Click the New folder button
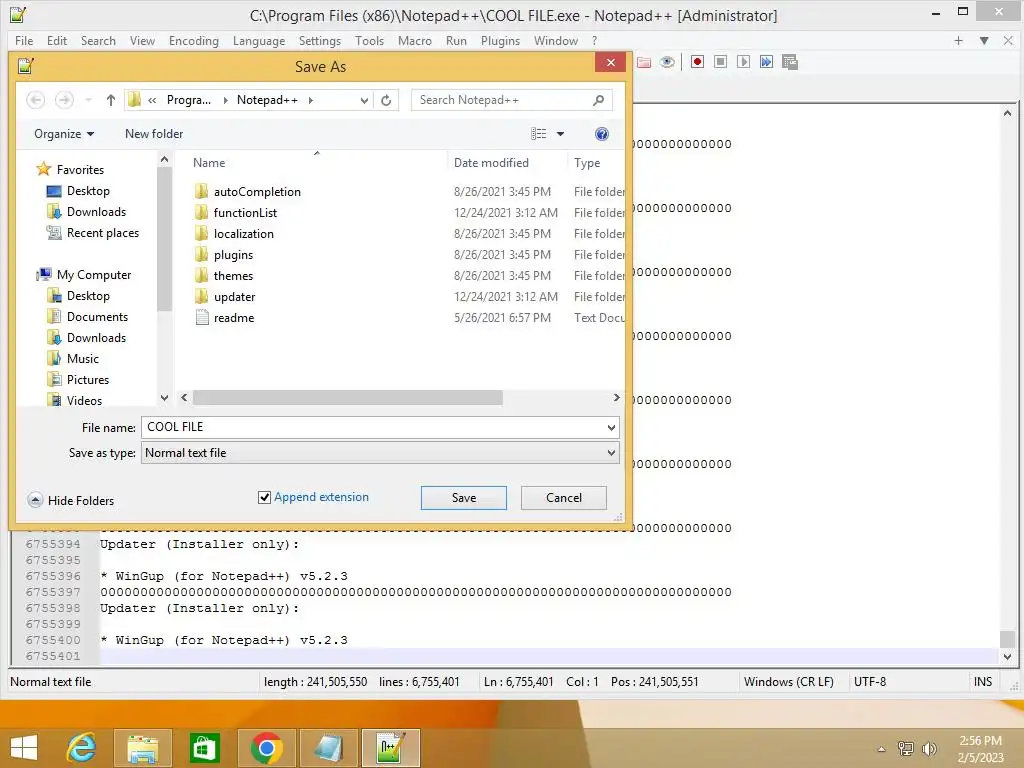 click(x=154, y=134)
